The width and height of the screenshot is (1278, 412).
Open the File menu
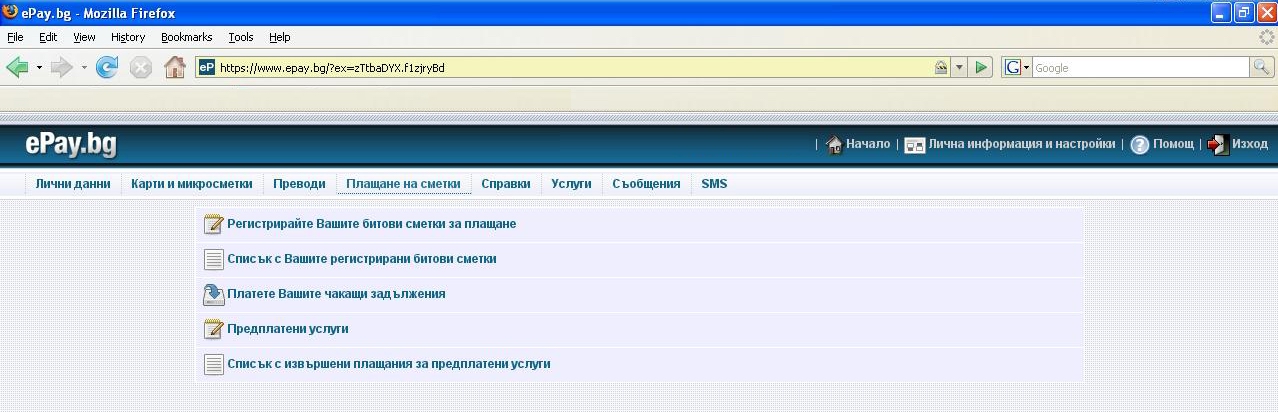point(15,37)
